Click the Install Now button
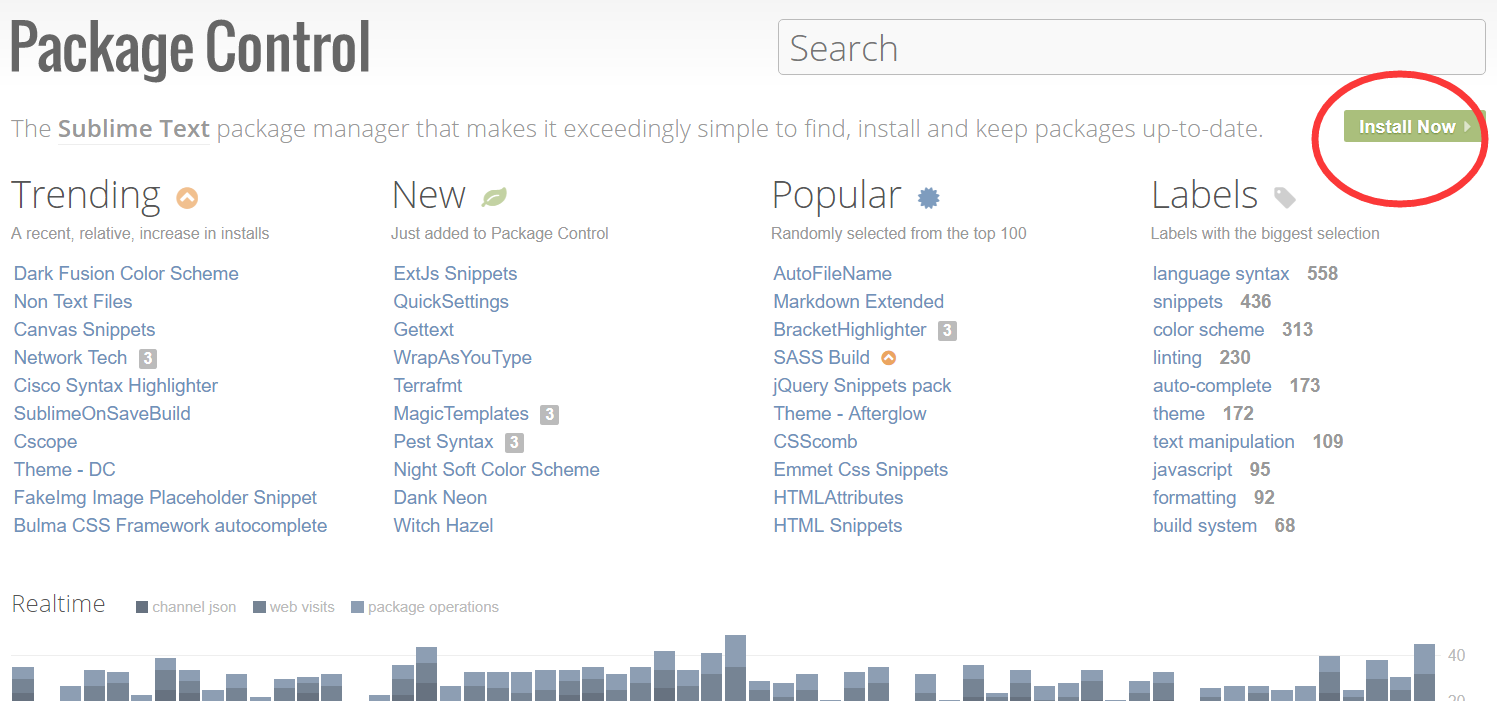The width and height of the screenshot is (1497, 701). point(1414,127)
